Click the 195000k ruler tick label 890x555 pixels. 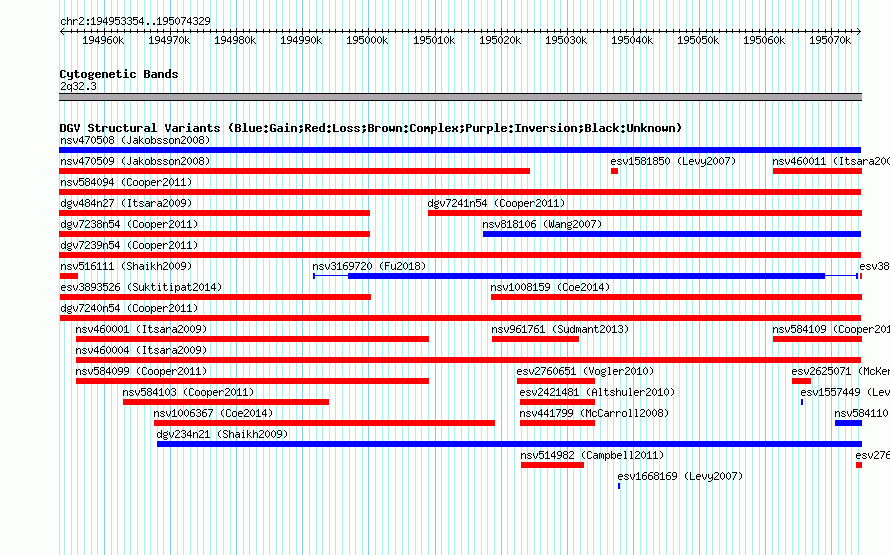367,40
